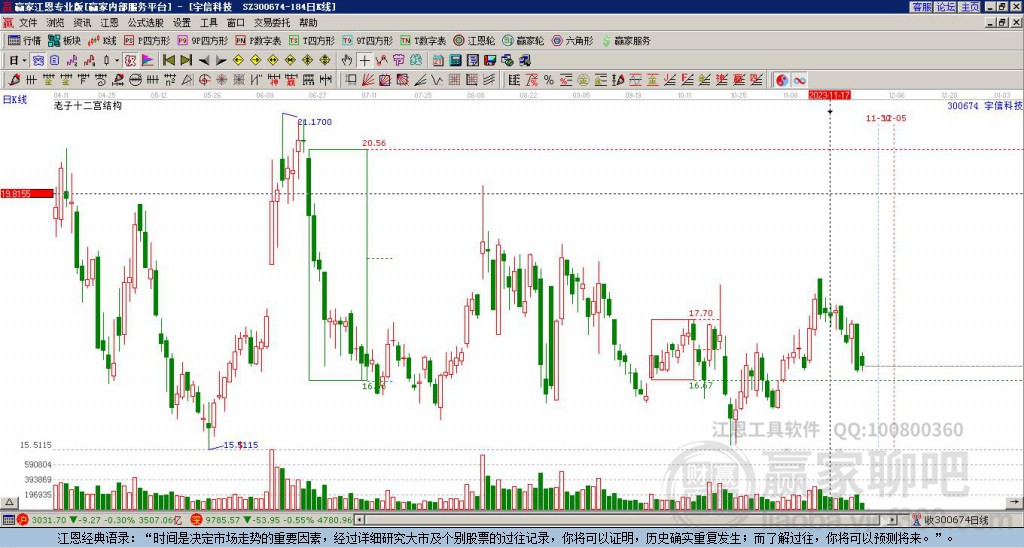The image size is (1024, 548).
Task: Click the black left-pointing arrow icon
Action: (204, 61)
